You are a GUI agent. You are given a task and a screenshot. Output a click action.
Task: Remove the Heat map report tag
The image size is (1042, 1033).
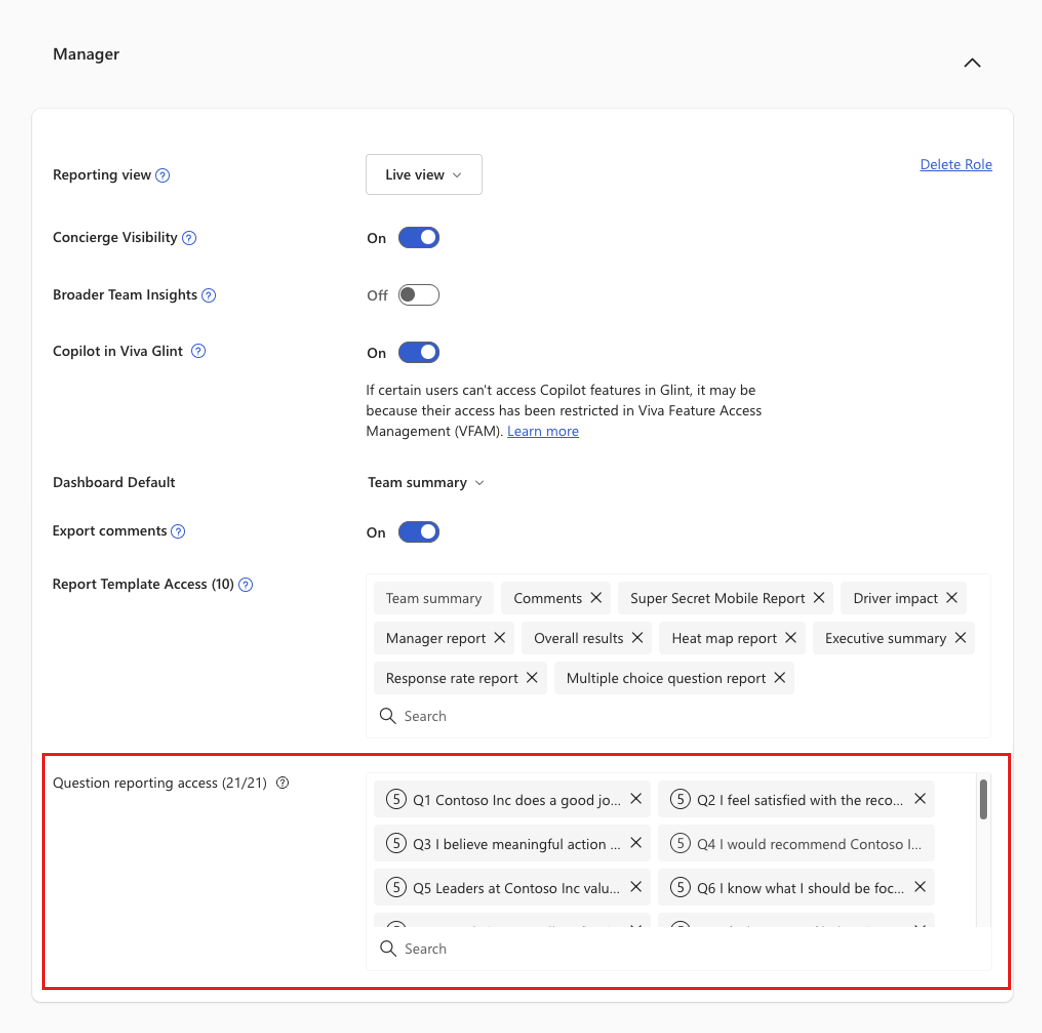pyautogui.click(x=790, y=637)
